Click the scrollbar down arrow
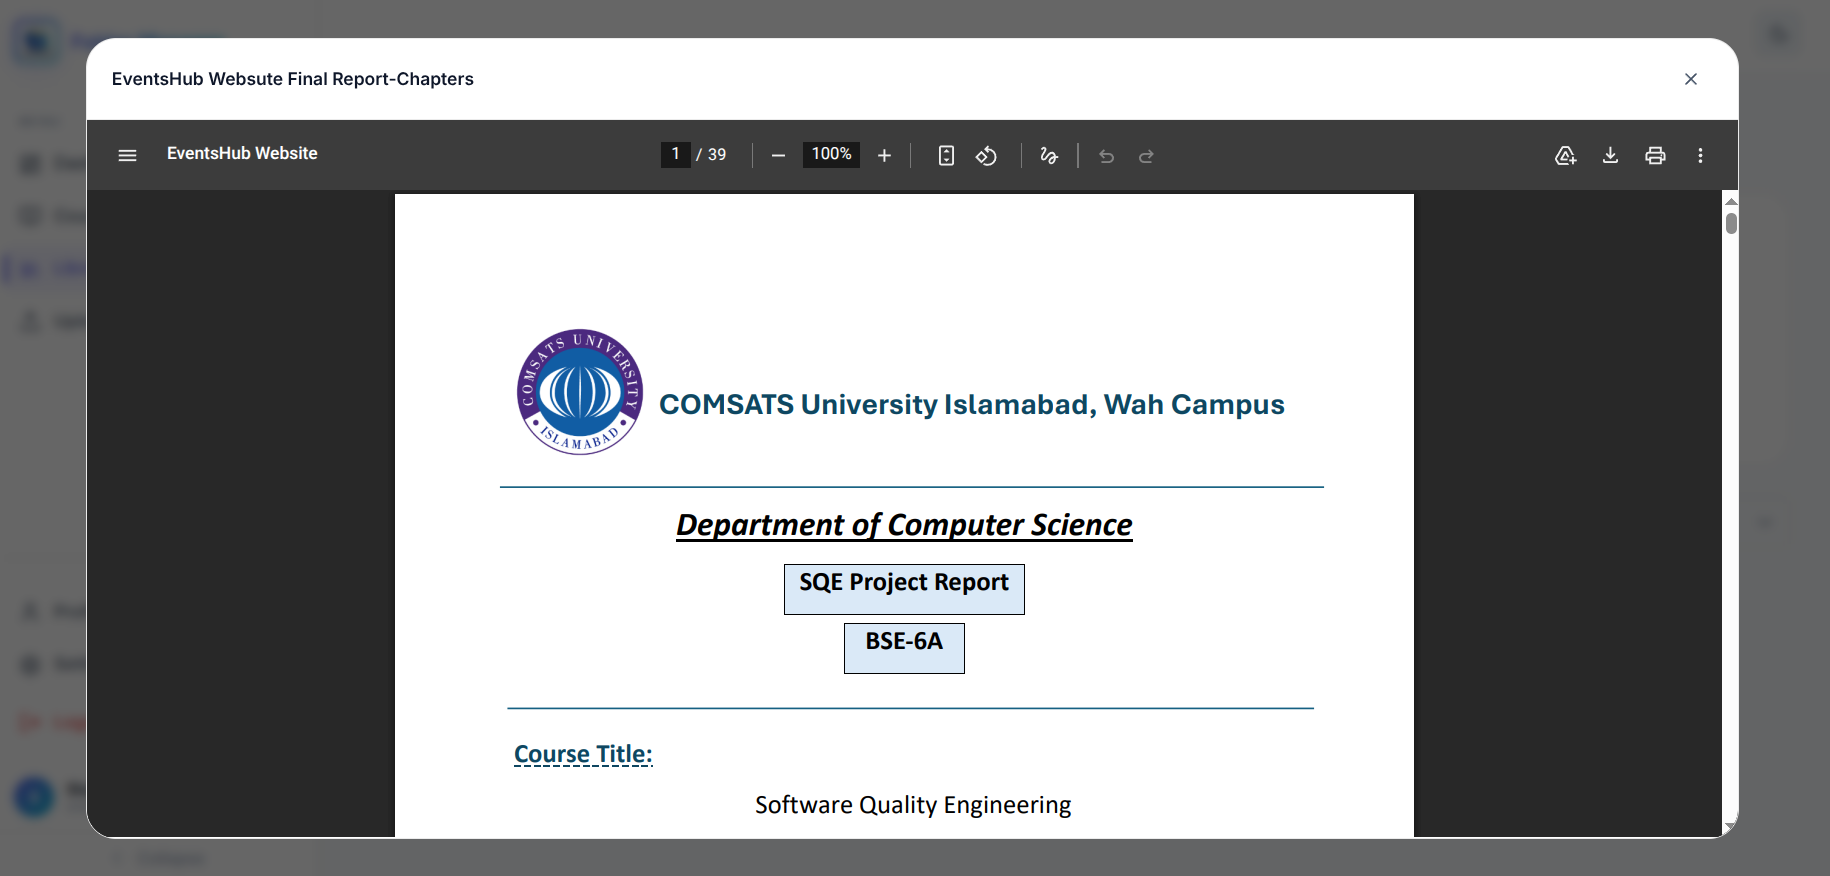Image resolution: width=1830 pixels, height=876 pixels. pos(1730,828)
